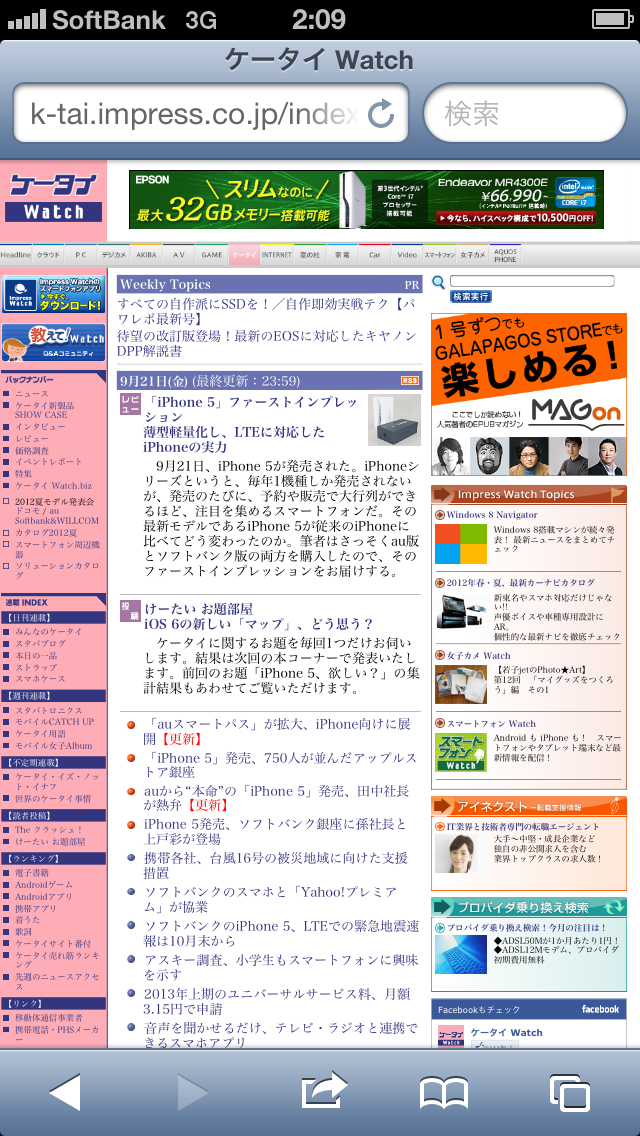Open the アスキー調査 小学生 news headline
The width and height of the screenshot is (640, 1136).
tap(280, 967)
